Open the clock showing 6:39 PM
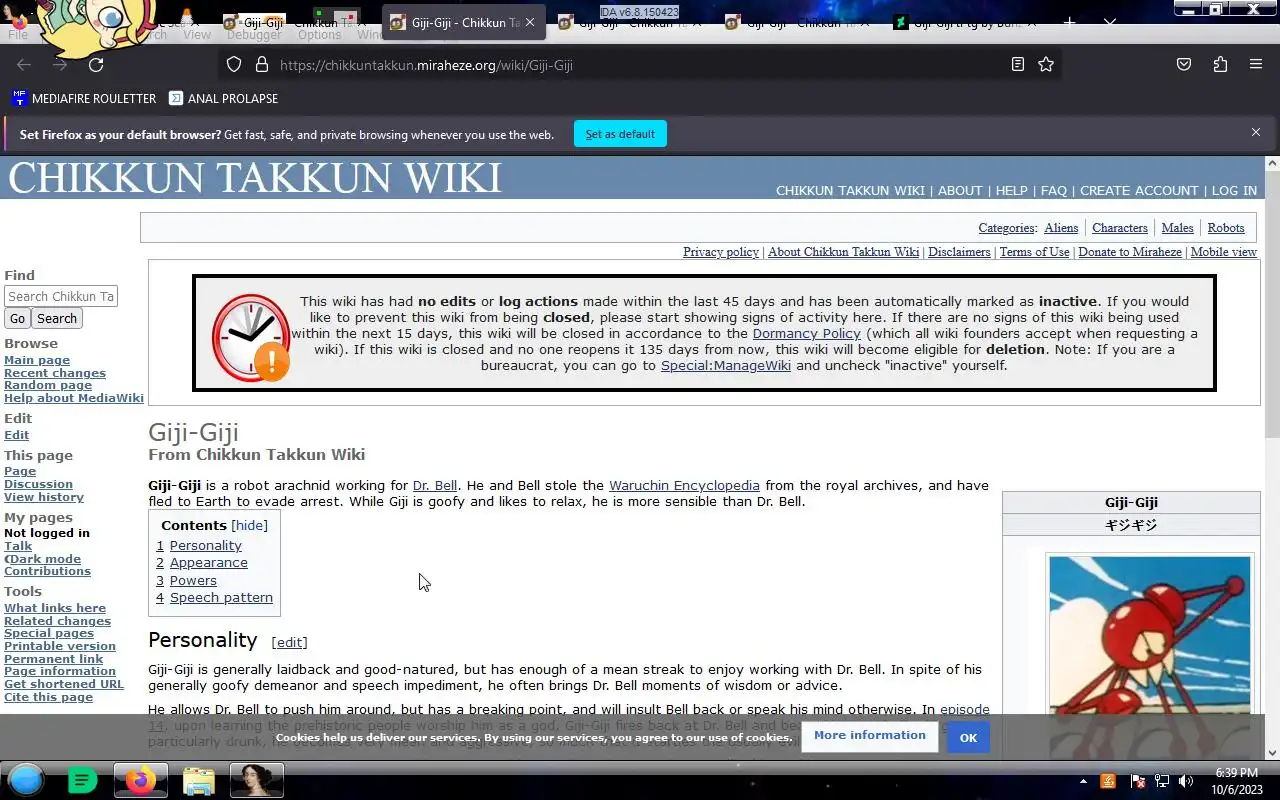 click(x=1236, y=781)
